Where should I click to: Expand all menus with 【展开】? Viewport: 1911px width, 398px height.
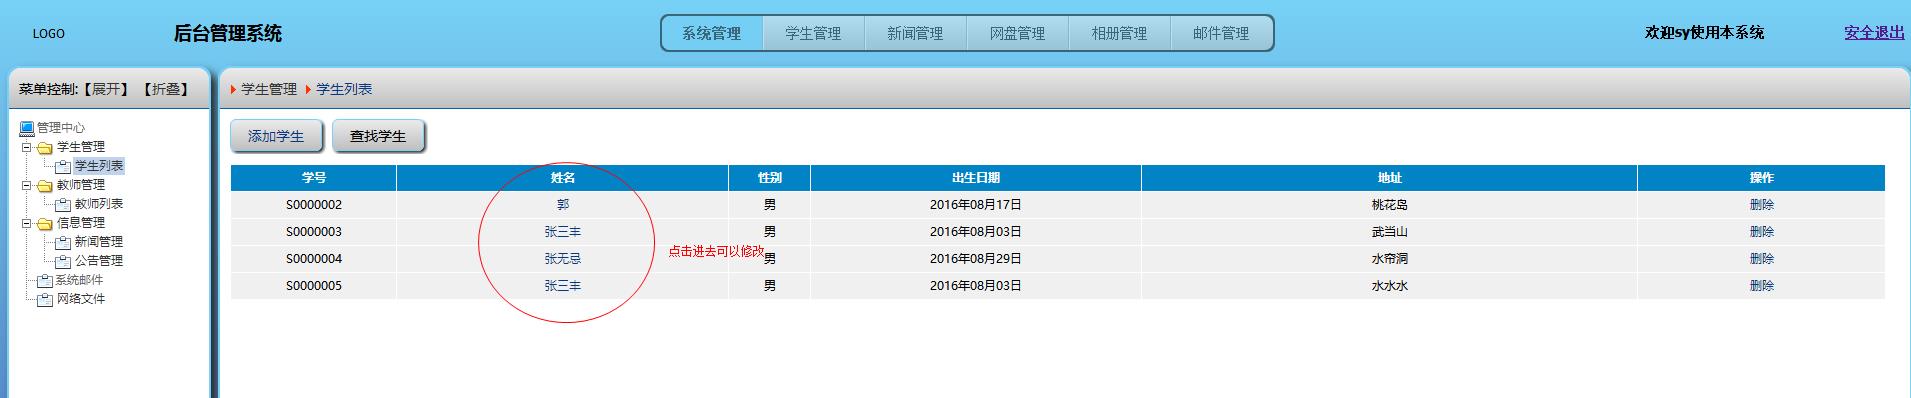coord(105,89)
